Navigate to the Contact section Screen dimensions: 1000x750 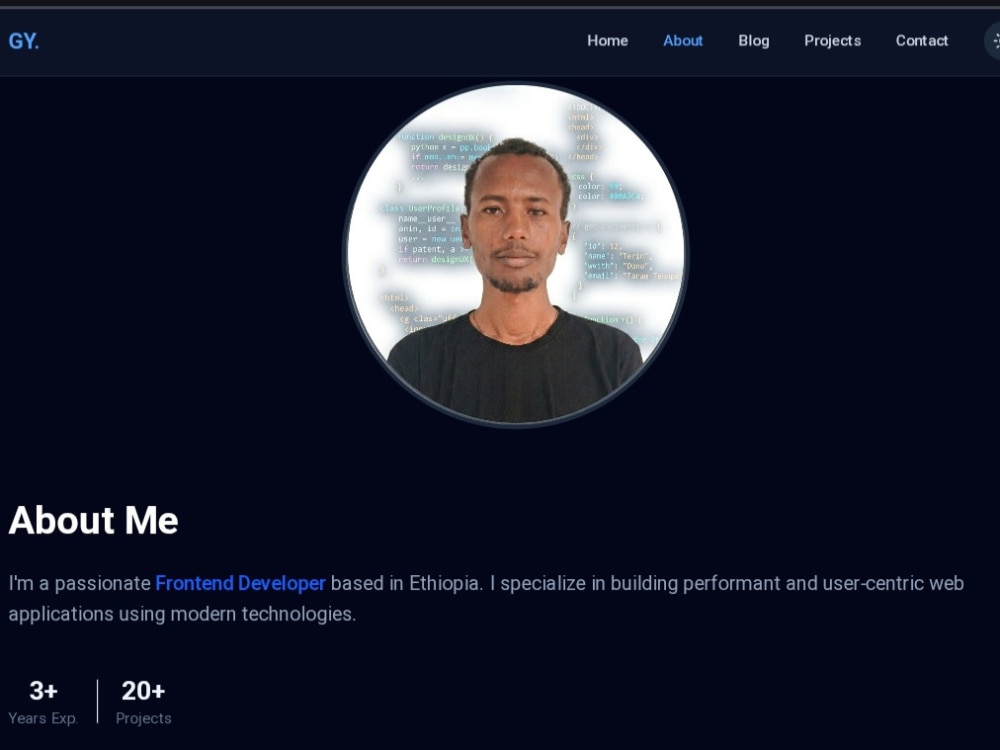[x=922, y=41]
